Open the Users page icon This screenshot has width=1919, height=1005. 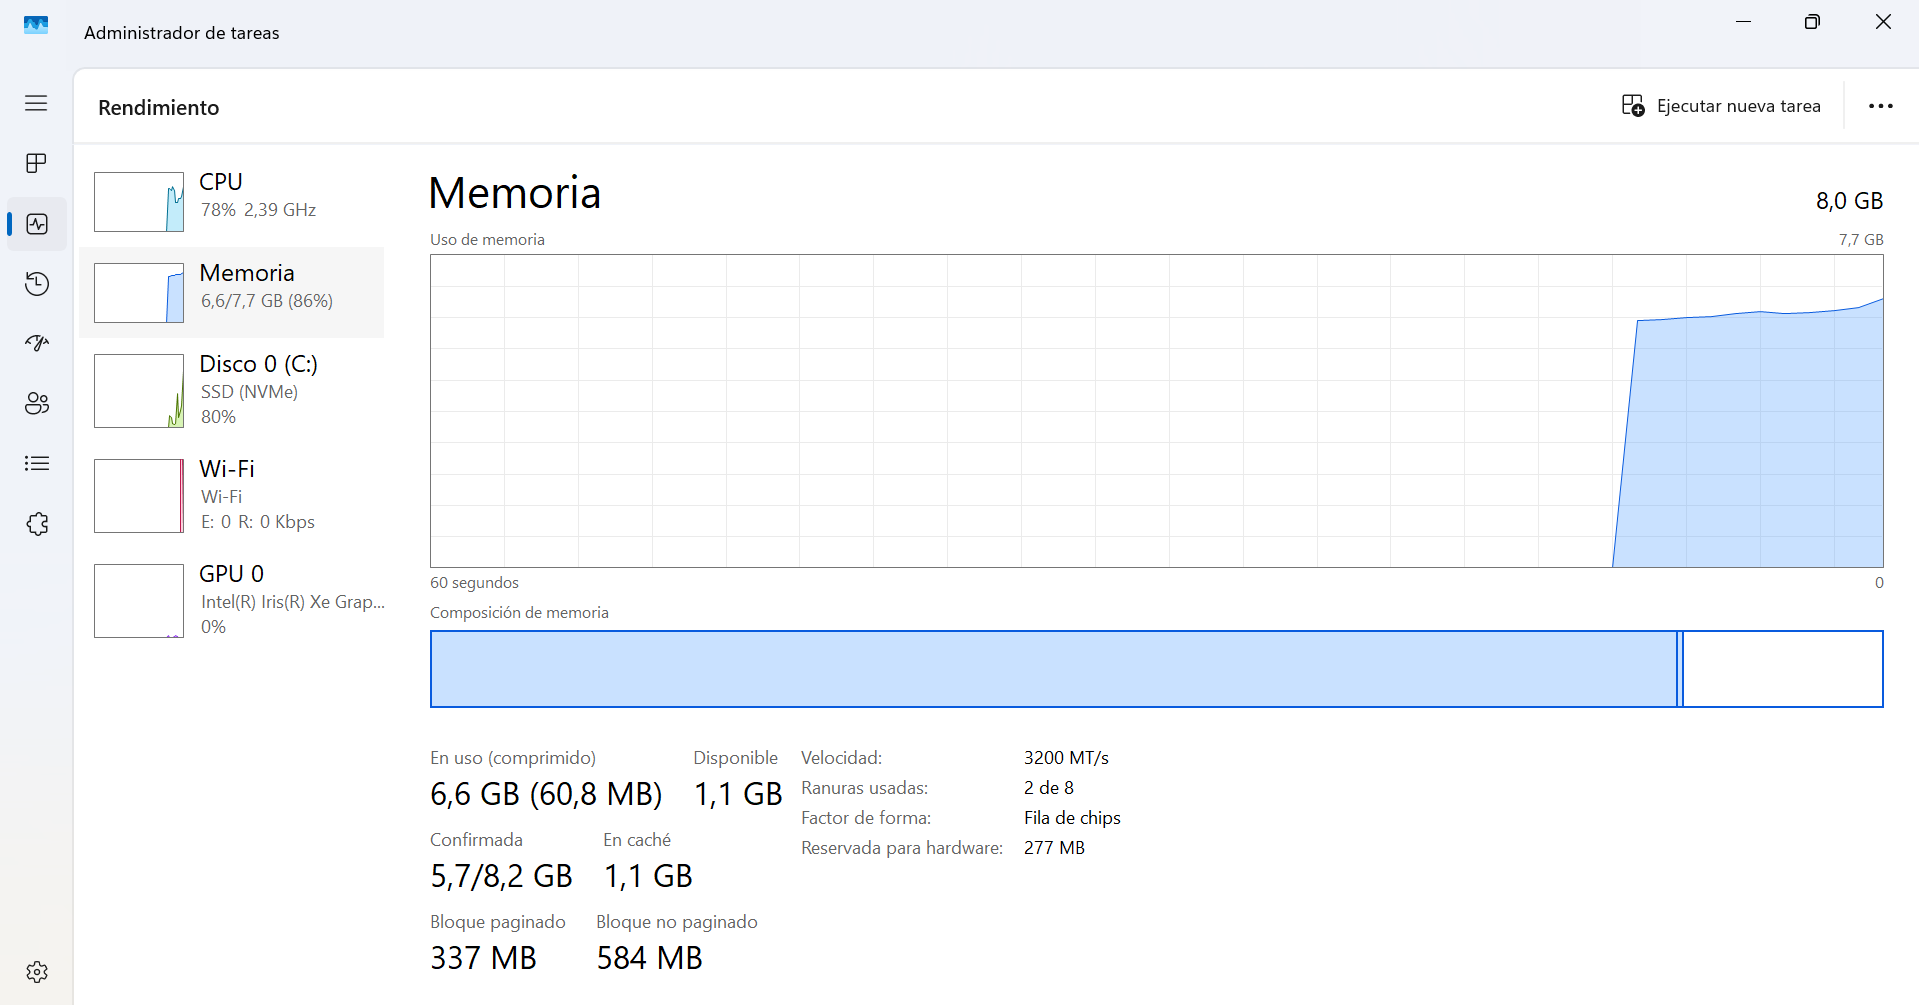tap(37, 404)
